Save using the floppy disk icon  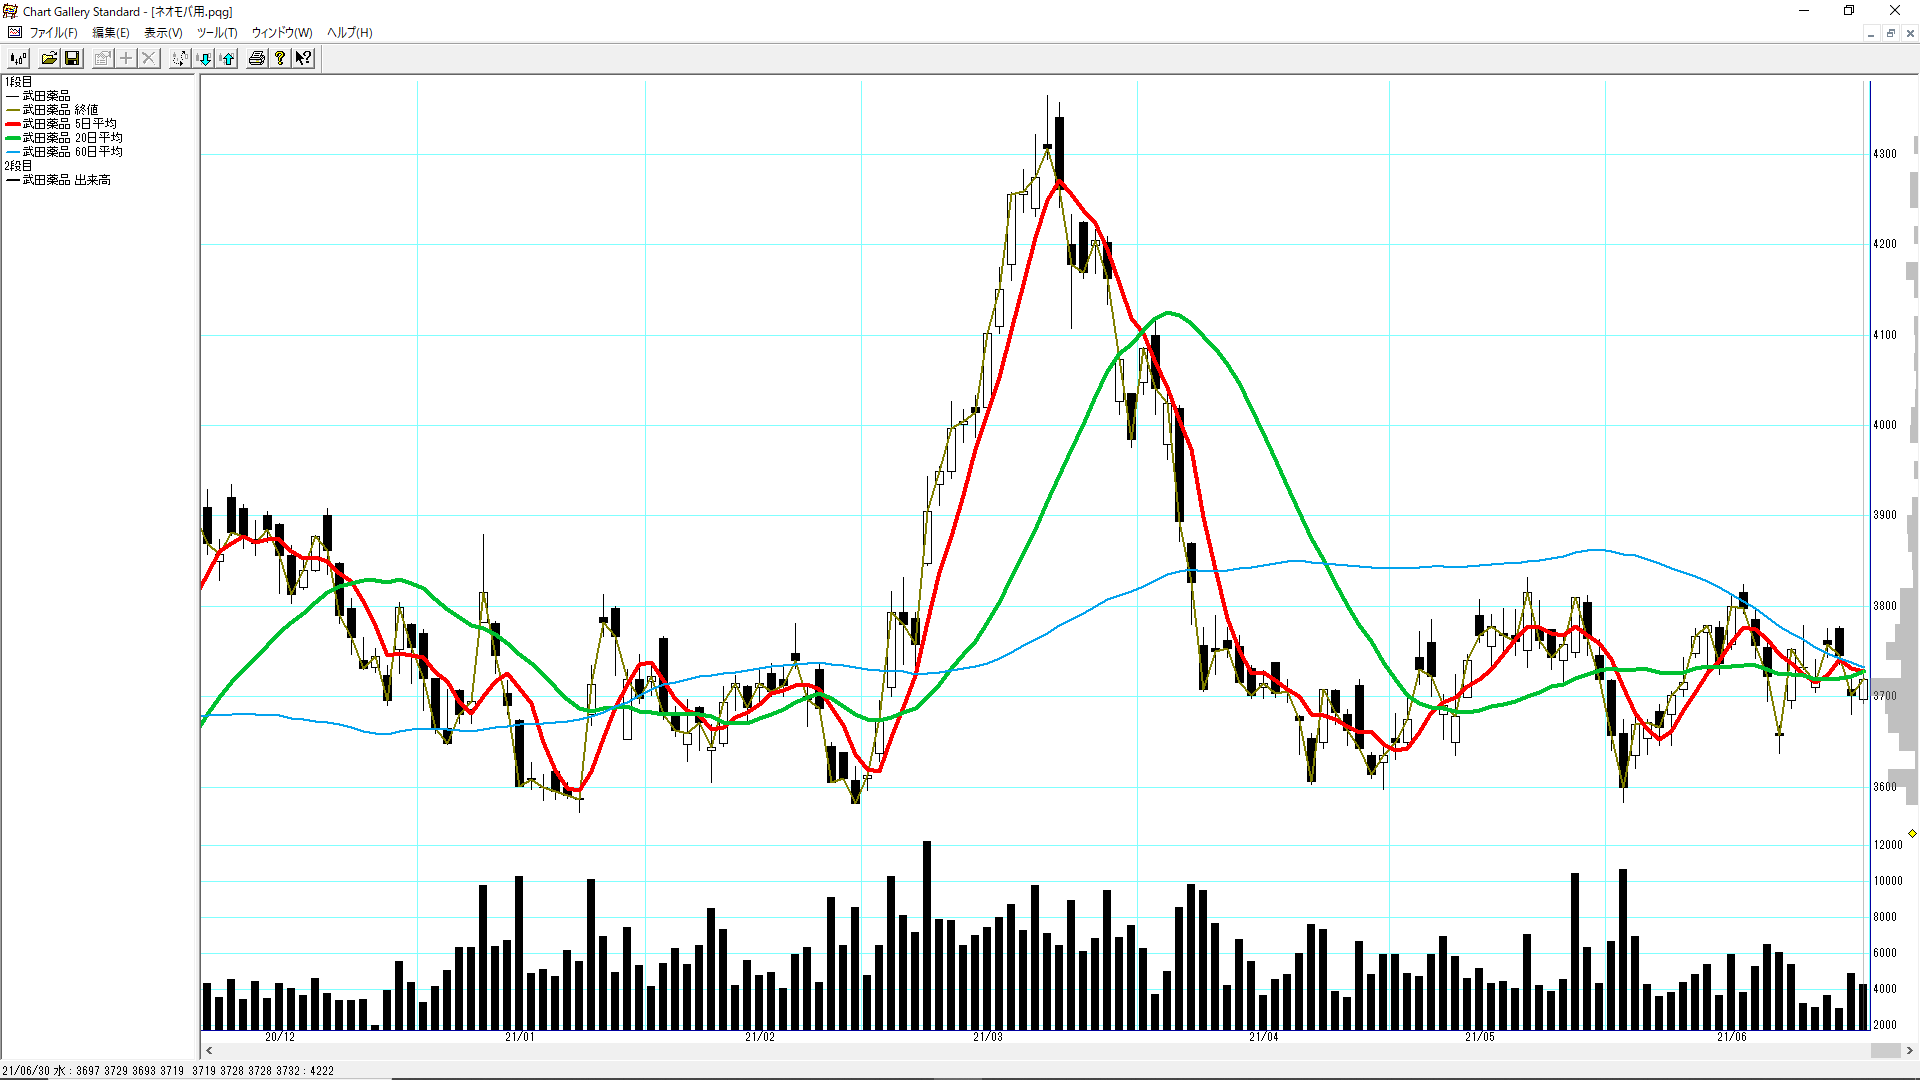72,59
